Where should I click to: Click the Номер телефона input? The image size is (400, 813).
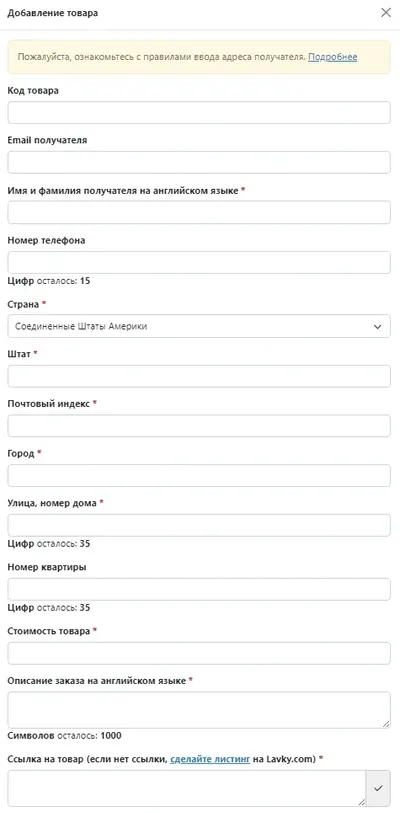click(199, 262)
